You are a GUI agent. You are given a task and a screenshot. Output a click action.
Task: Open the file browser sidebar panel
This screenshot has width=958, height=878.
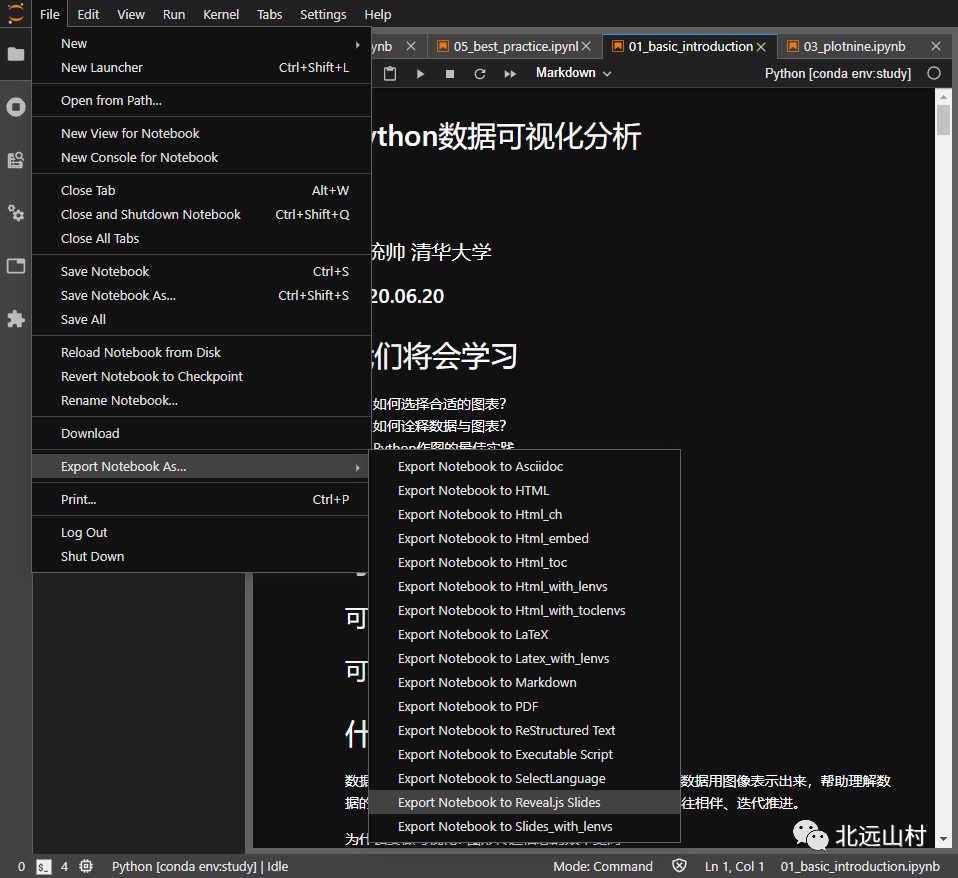pyautogui.click(x=15, y=55)
